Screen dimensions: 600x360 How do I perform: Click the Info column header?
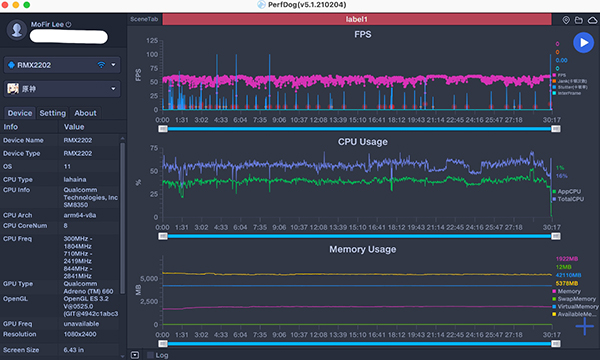point(11,127)
